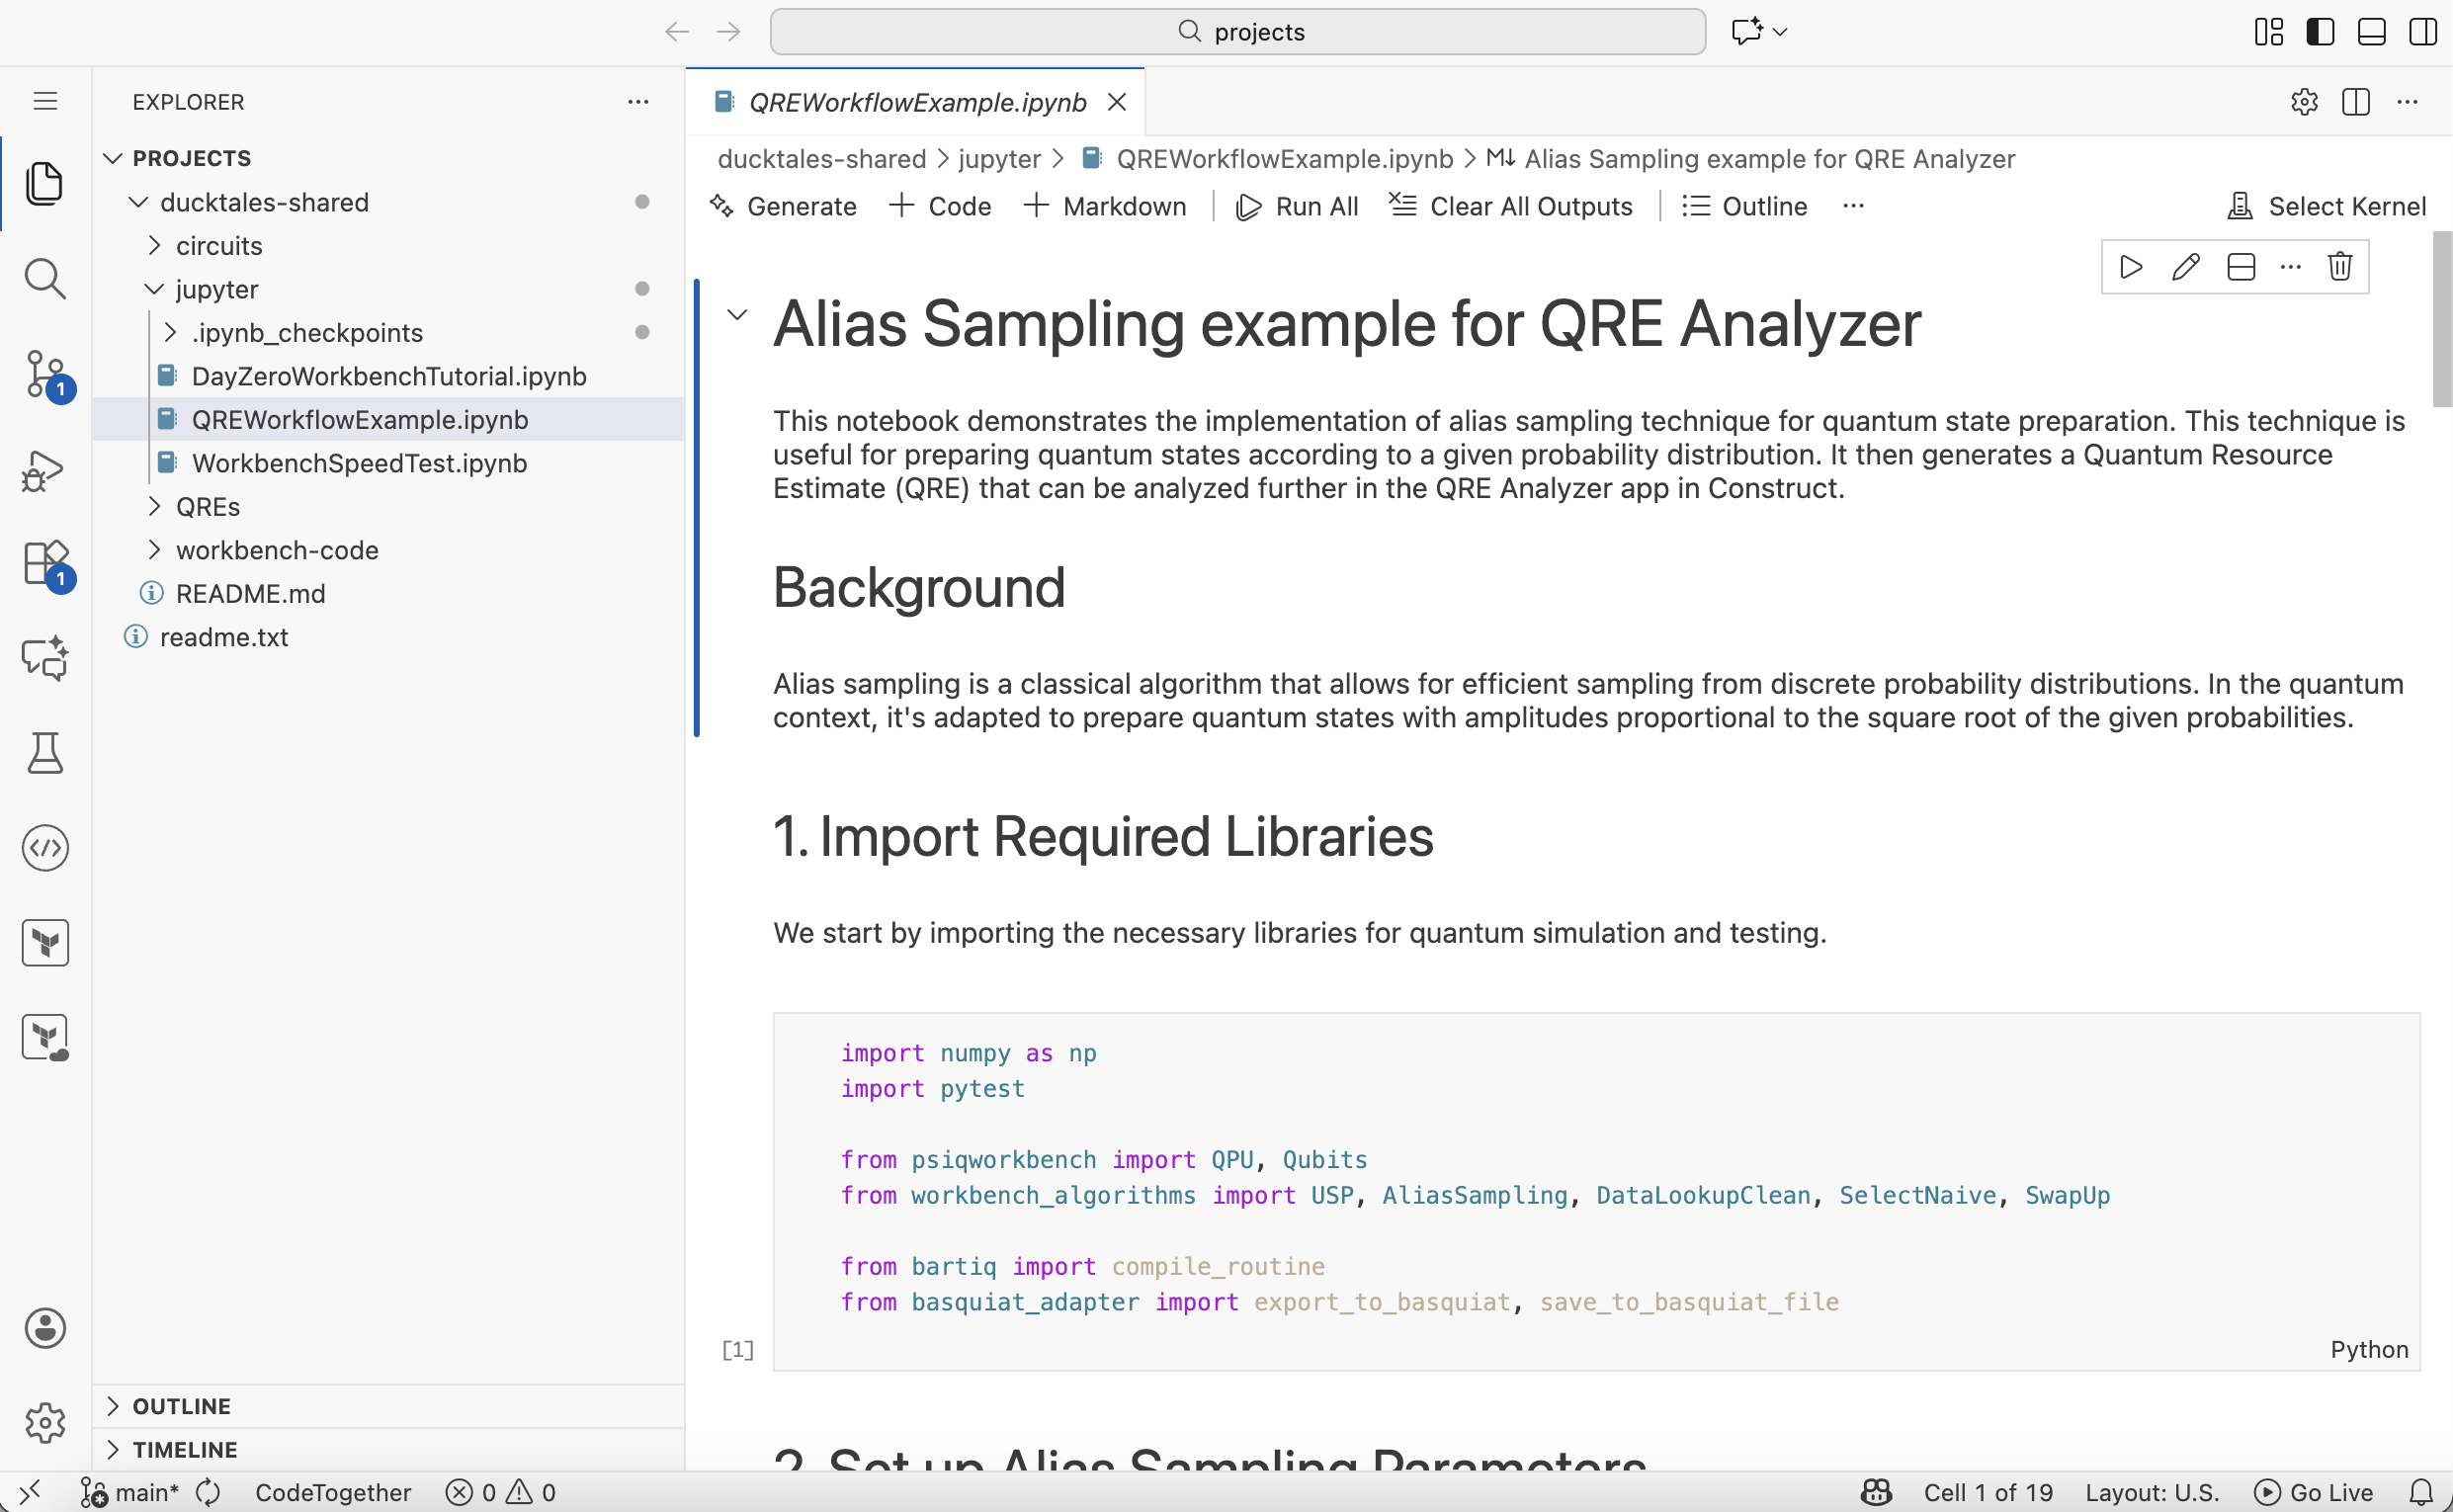Edit the cell with pencil icon
Image resolution: width=2453 pixels, height=1512 pixels.
coord(2185,267)
